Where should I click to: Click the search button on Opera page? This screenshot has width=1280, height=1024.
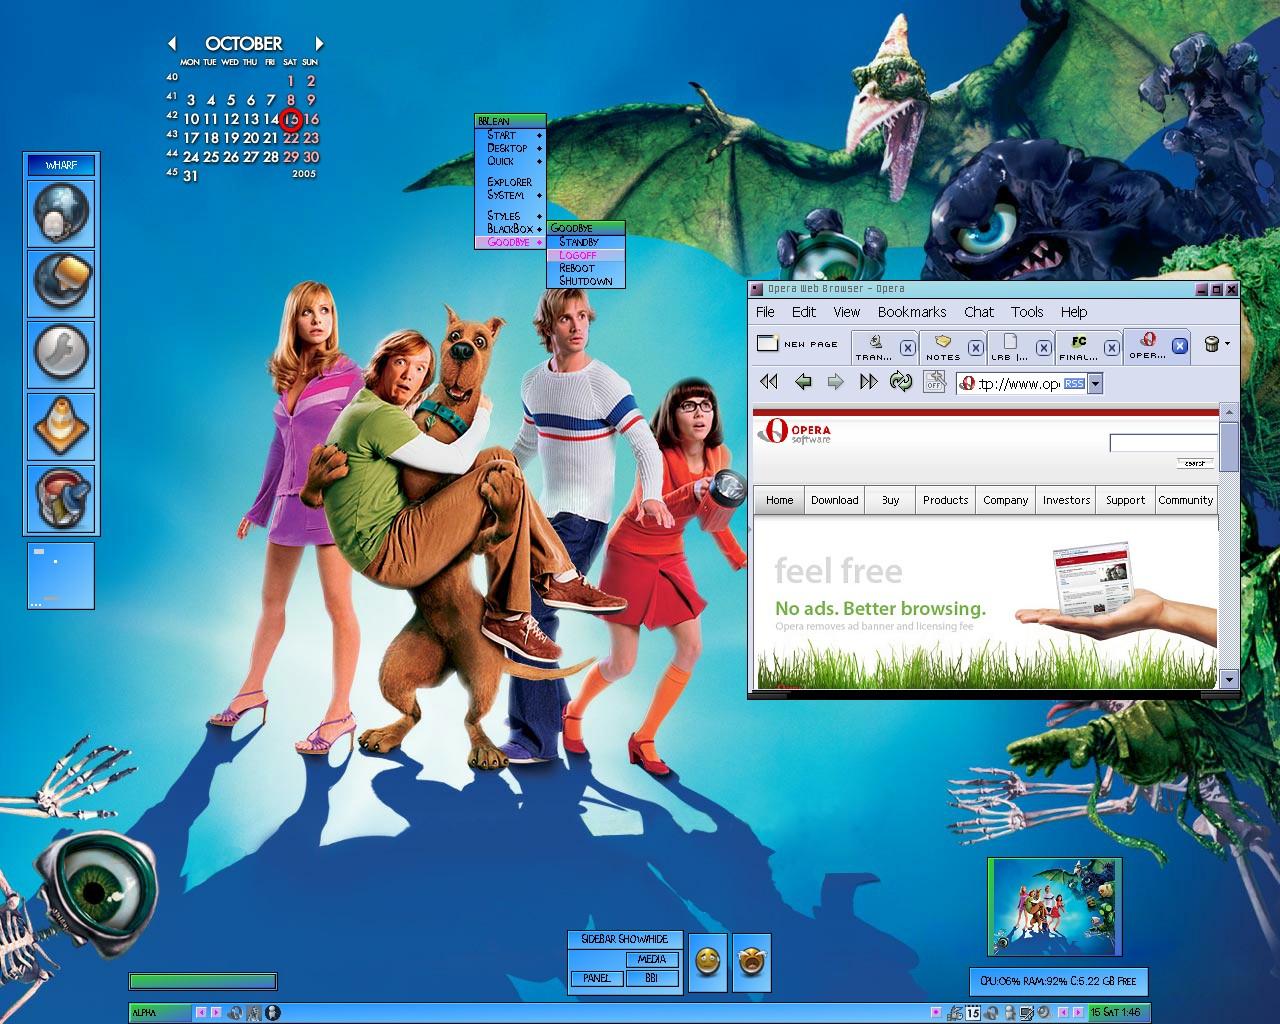coord(1195,463)
